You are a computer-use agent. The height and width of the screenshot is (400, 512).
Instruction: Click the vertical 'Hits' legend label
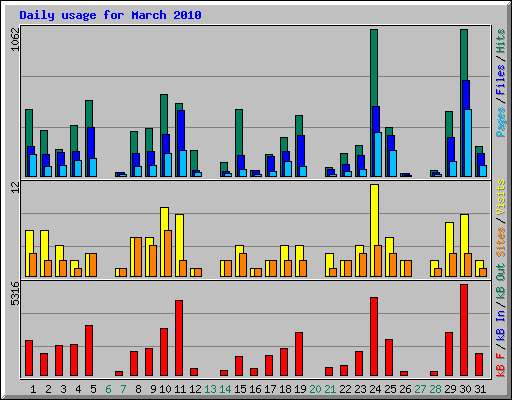[x=501, y=41]
